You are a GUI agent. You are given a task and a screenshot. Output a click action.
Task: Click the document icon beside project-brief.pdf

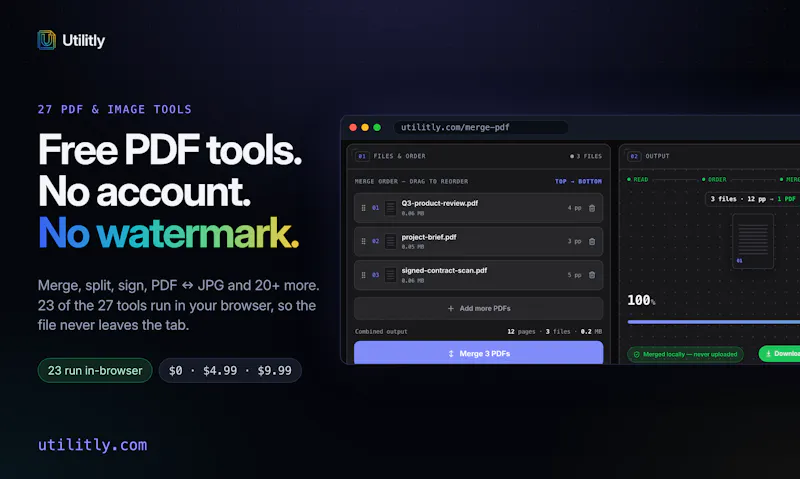tap(390, 241)
